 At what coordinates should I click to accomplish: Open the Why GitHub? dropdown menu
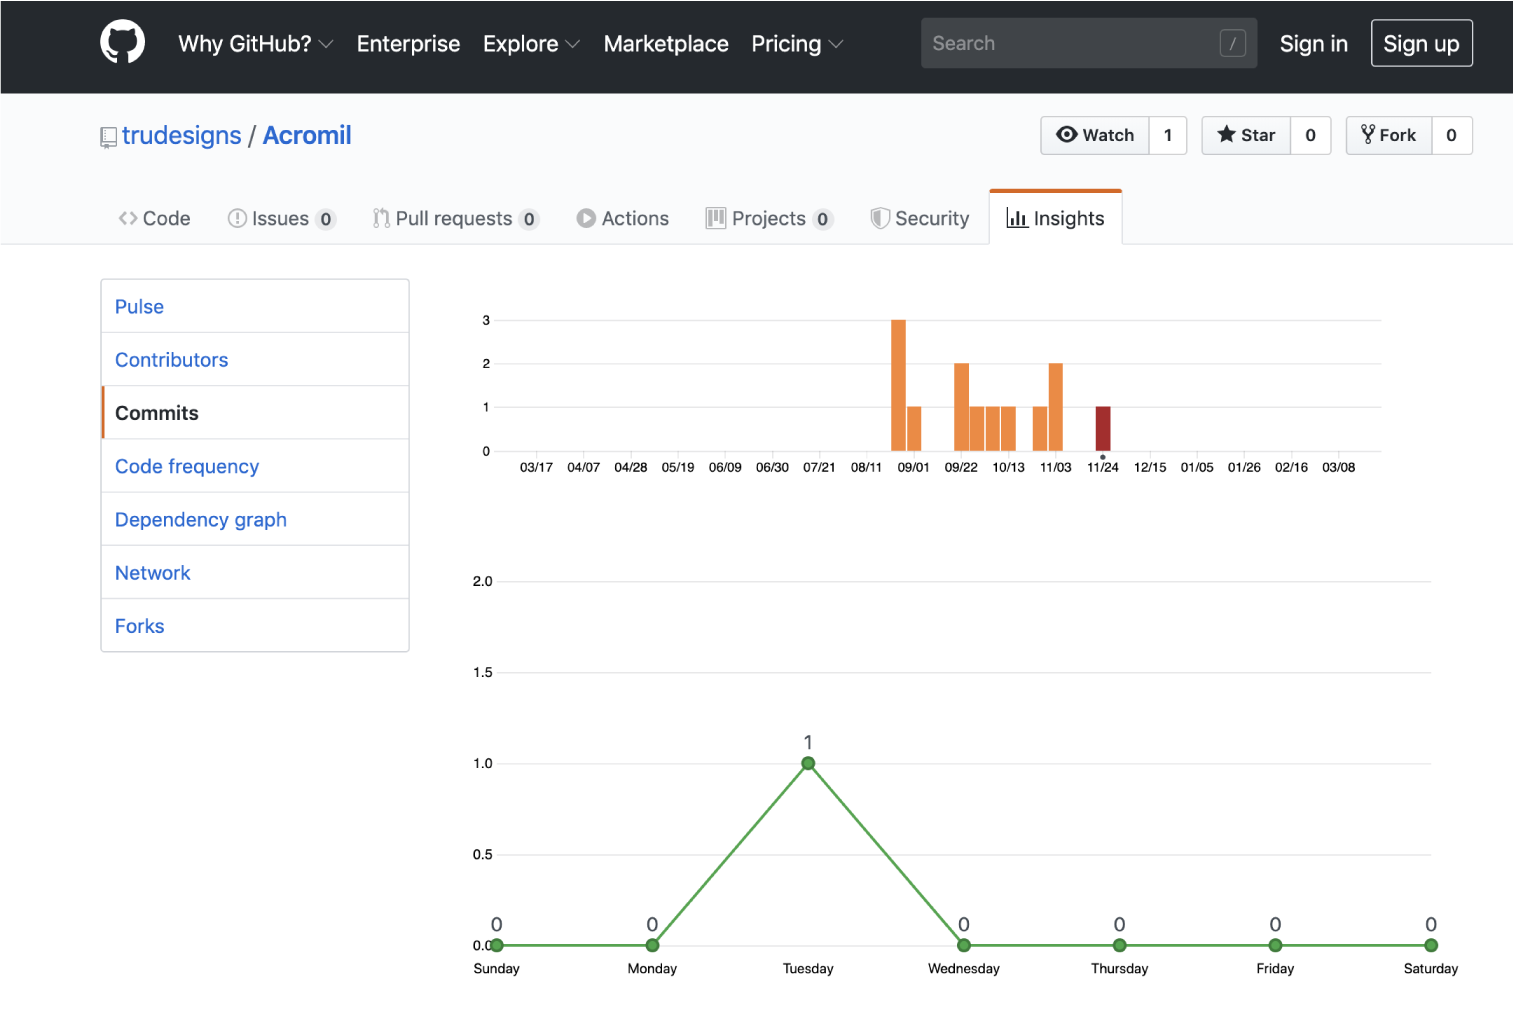[255, 44]
